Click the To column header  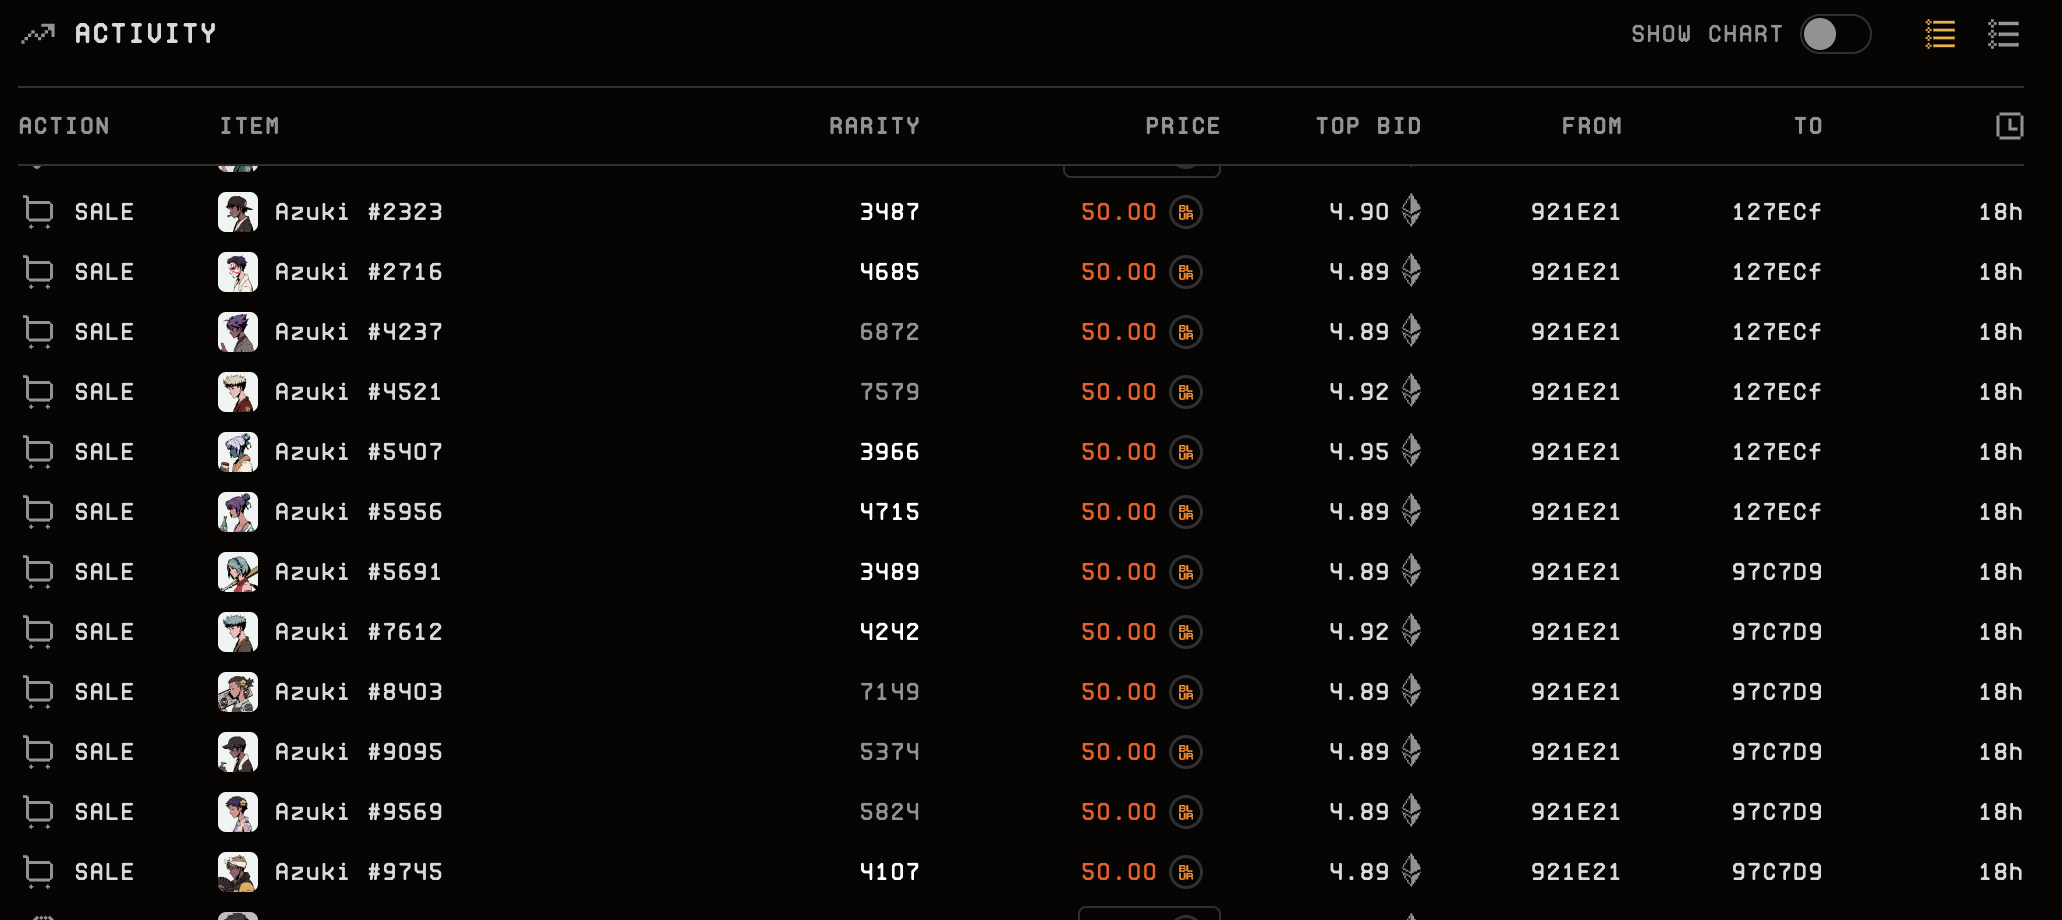(x=1808, y=126)
